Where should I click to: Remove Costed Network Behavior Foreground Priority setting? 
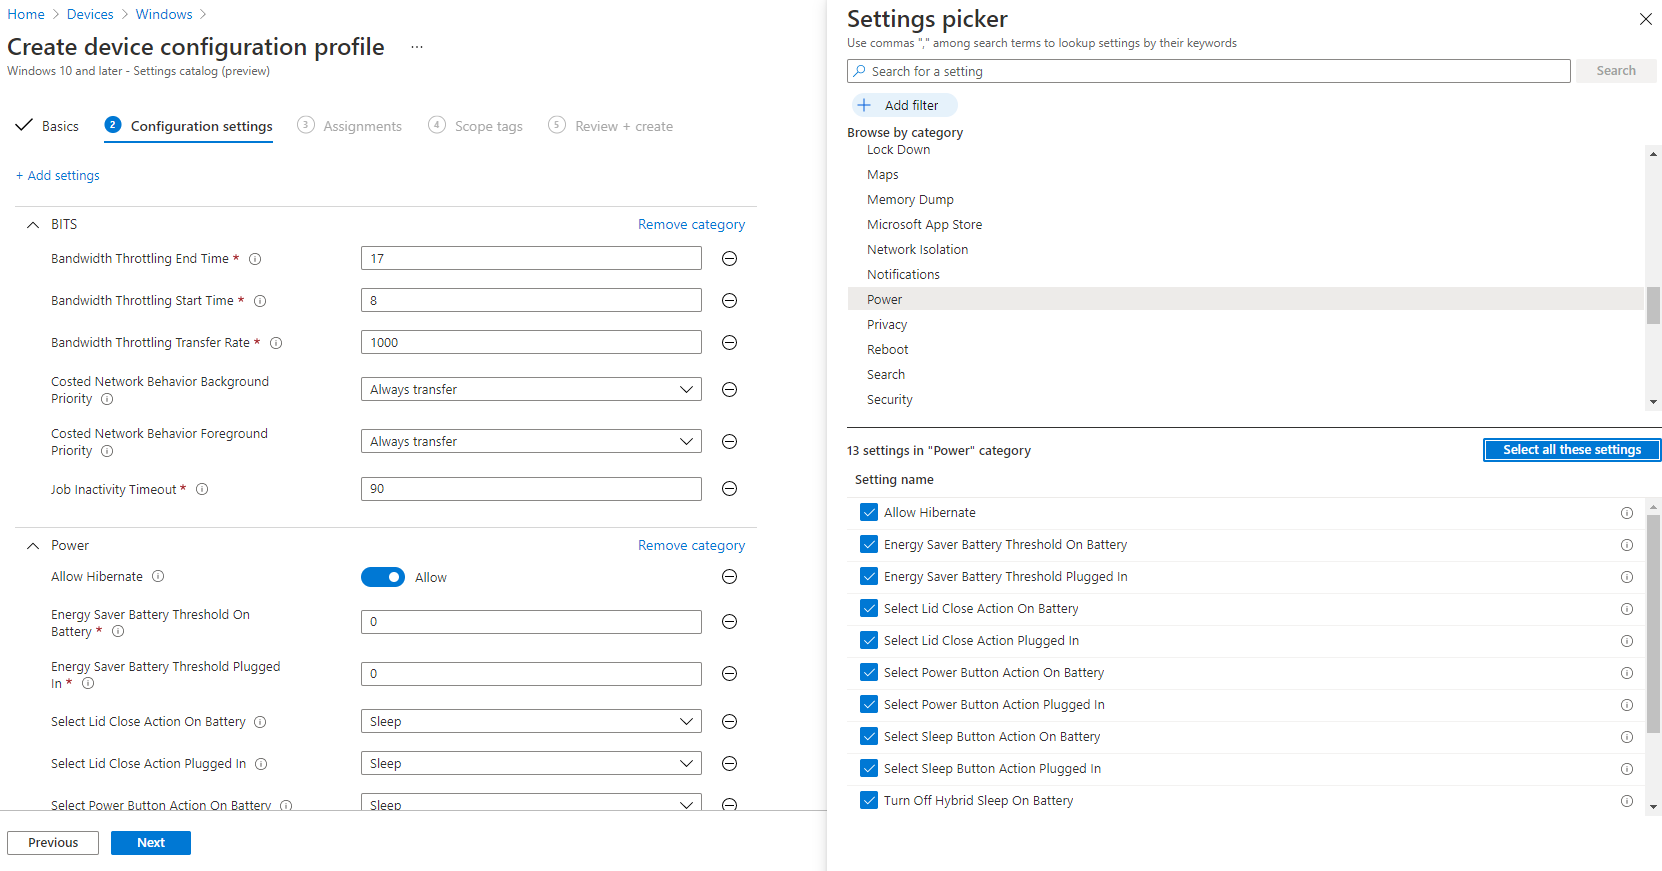coord(730,442)
